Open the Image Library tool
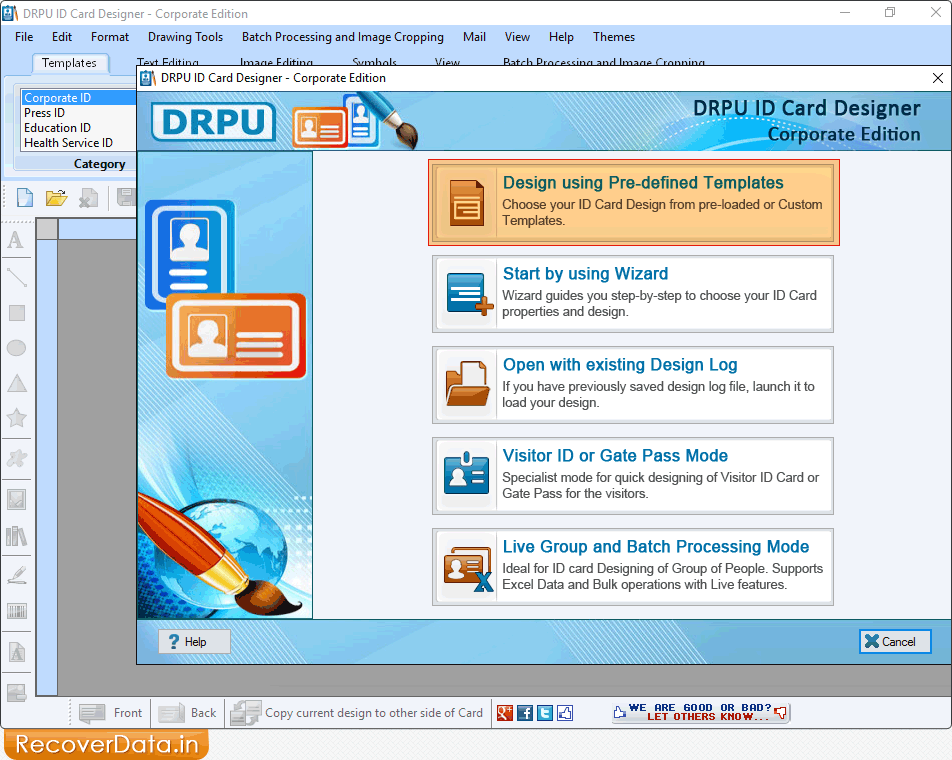Image resolution: width=952 pixels, height=760 pixels. (x=16, y=537)
